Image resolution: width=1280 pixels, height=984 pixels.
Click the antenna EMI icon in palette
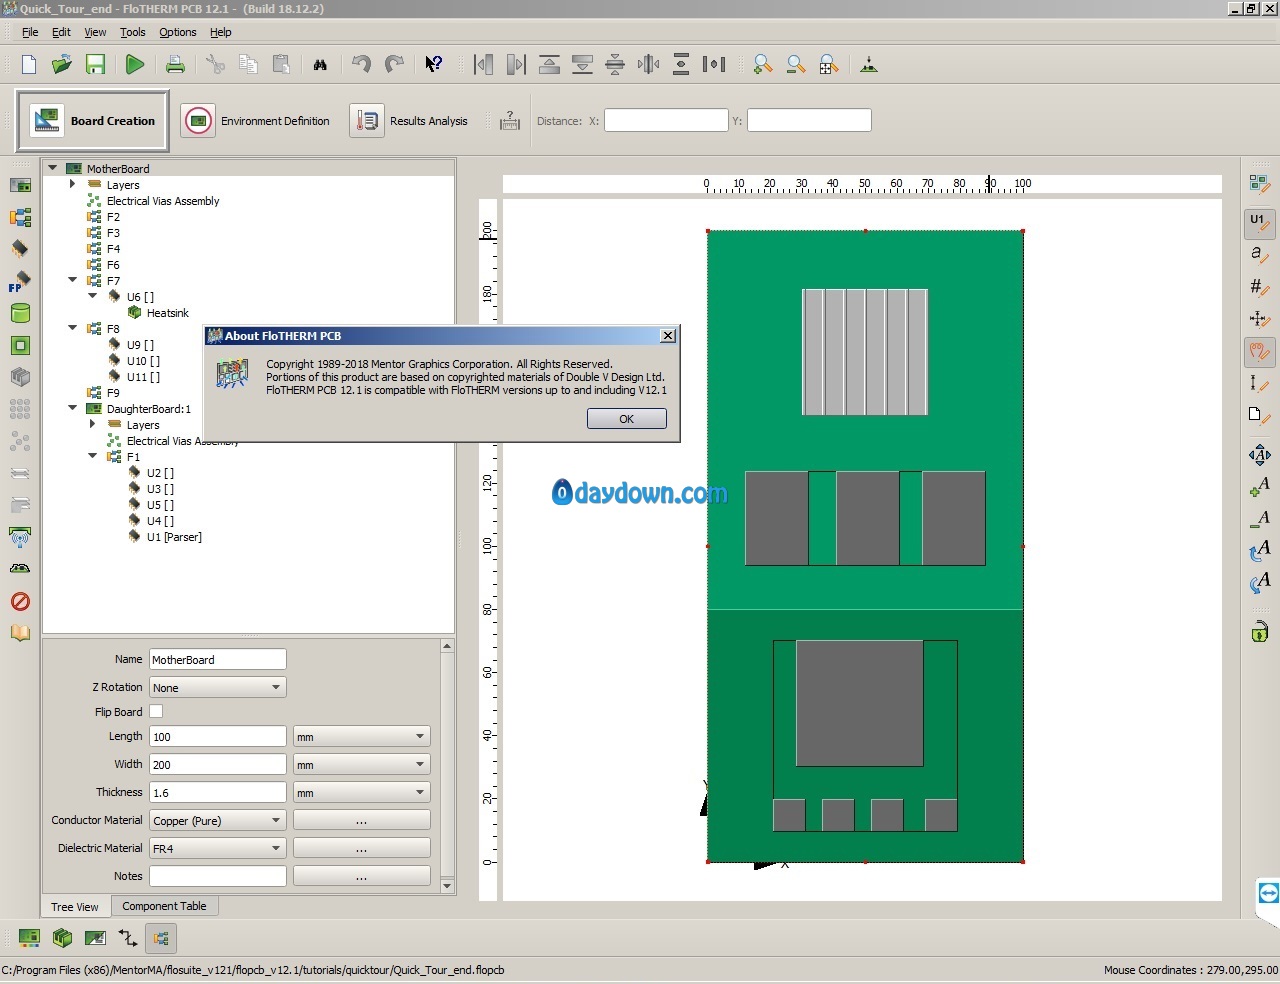click(20, 537)
